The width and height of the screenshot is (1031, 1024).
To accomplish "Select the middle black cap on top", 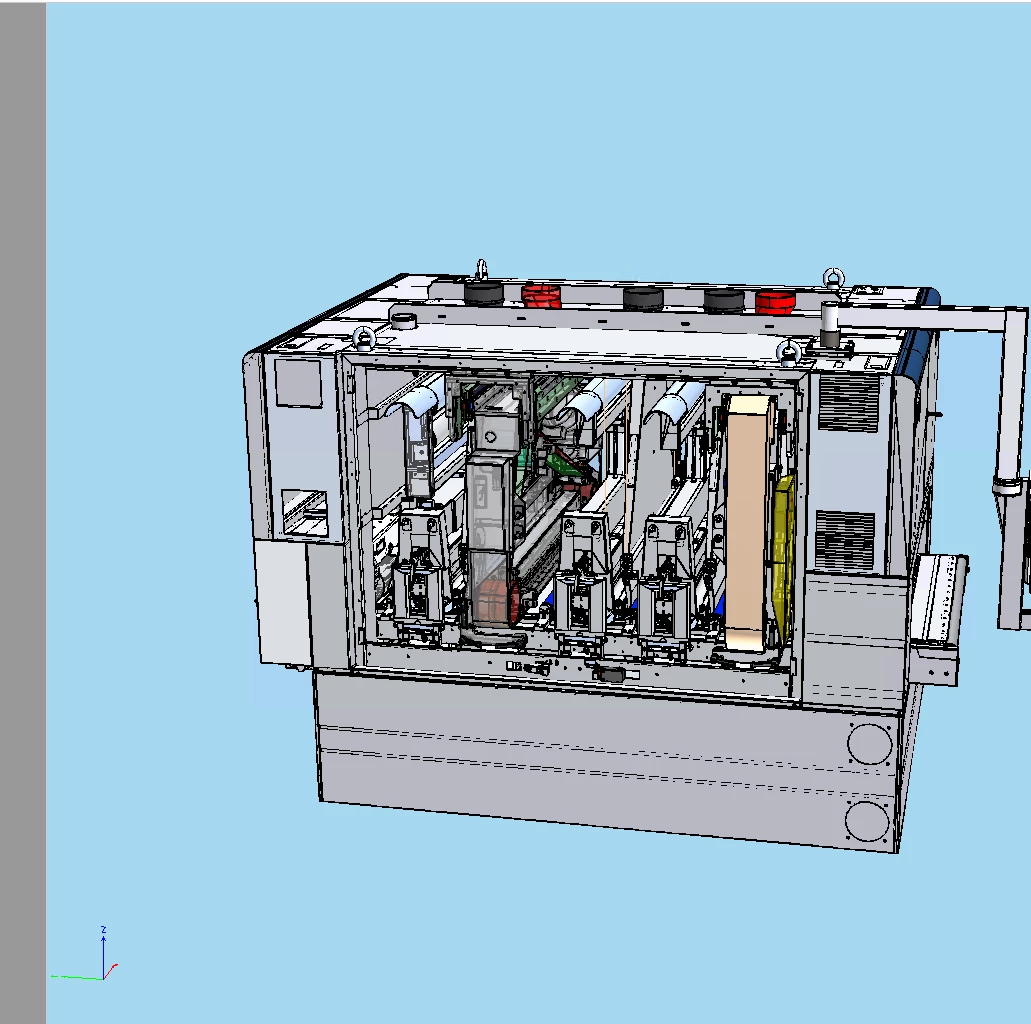I will pos(644,298).
